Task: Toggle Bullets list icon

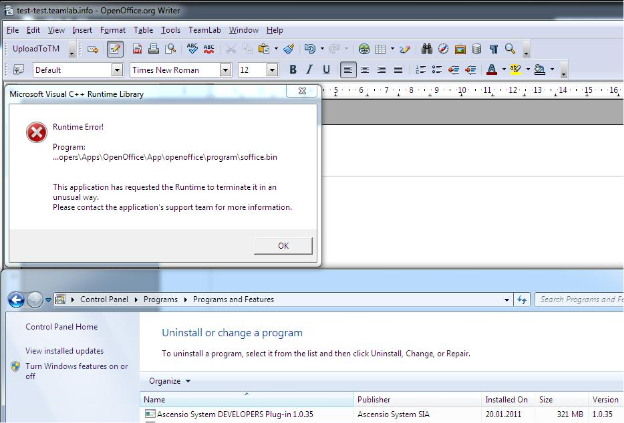Action: (x=437, y=70)
